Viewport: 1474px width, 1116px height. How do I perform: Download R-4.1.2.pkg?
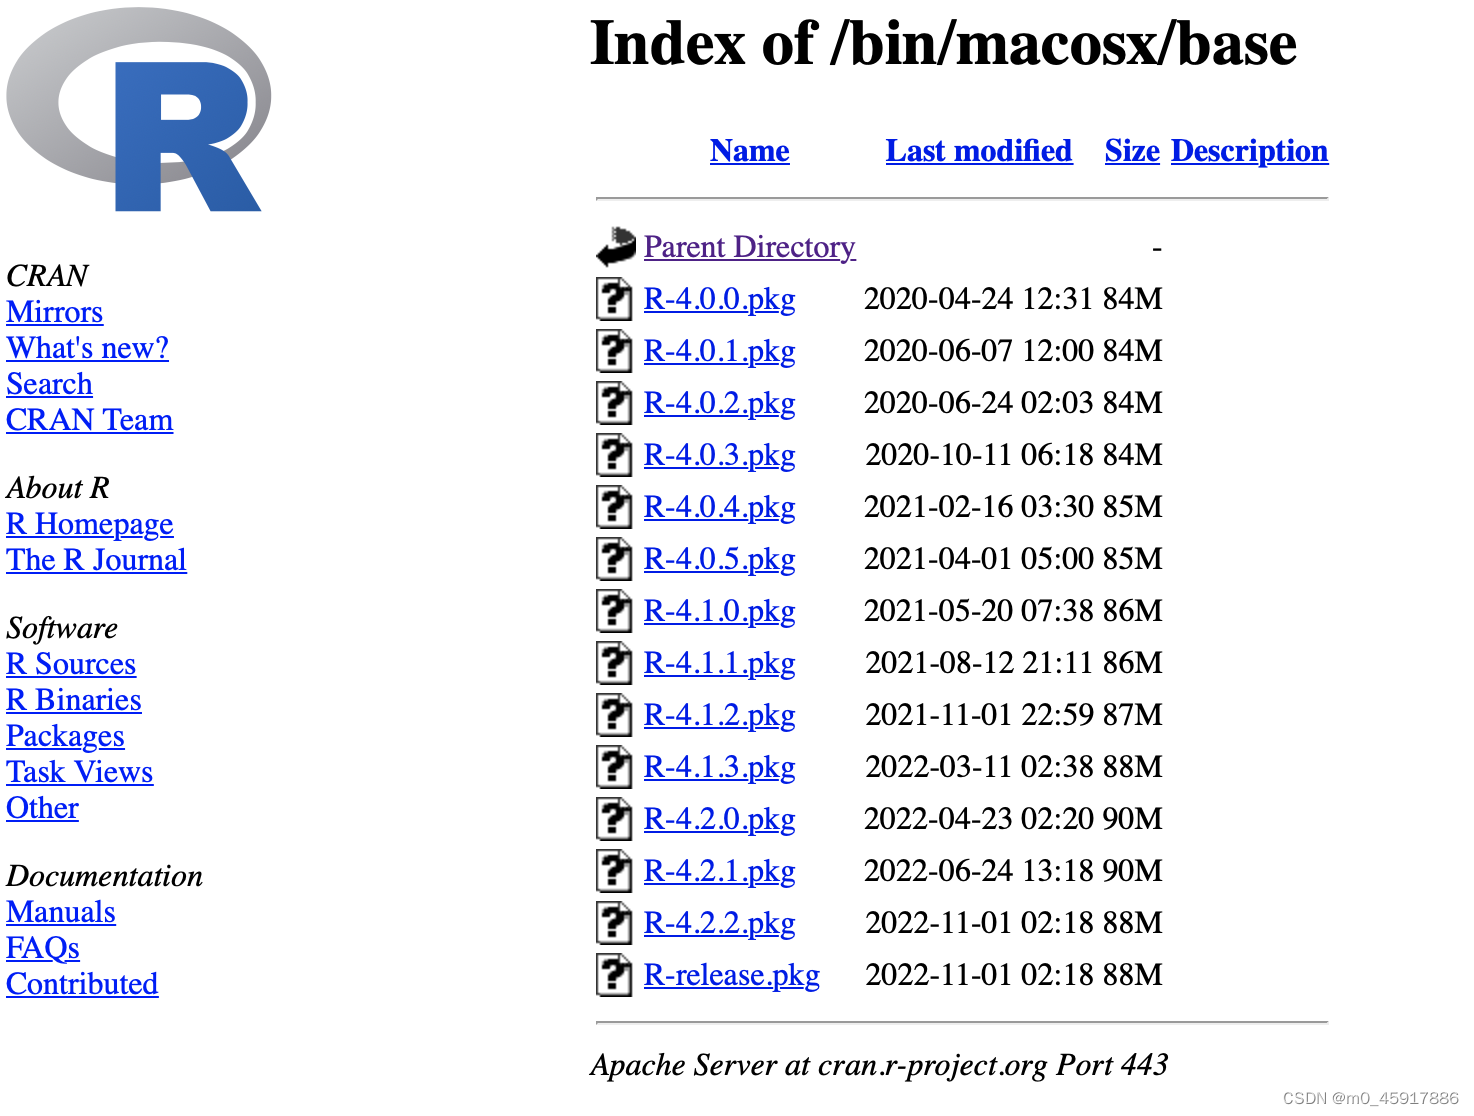tap(720, 715)
